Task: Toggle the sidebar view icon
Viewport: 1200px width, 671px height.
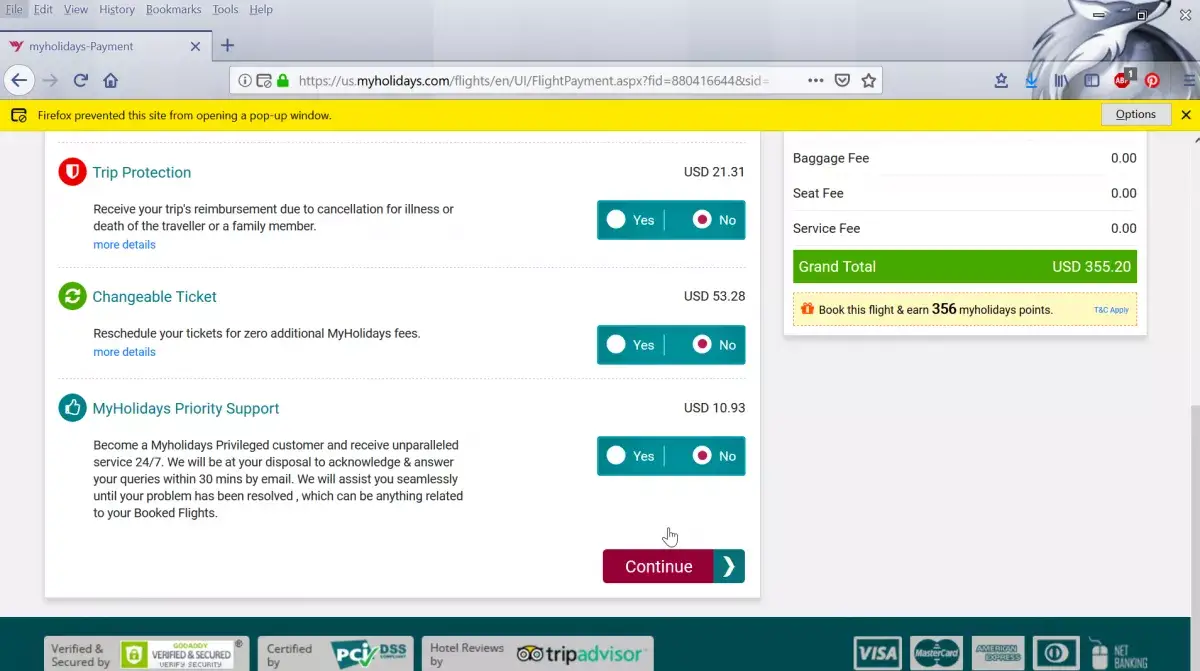Action: [1092, 81]
